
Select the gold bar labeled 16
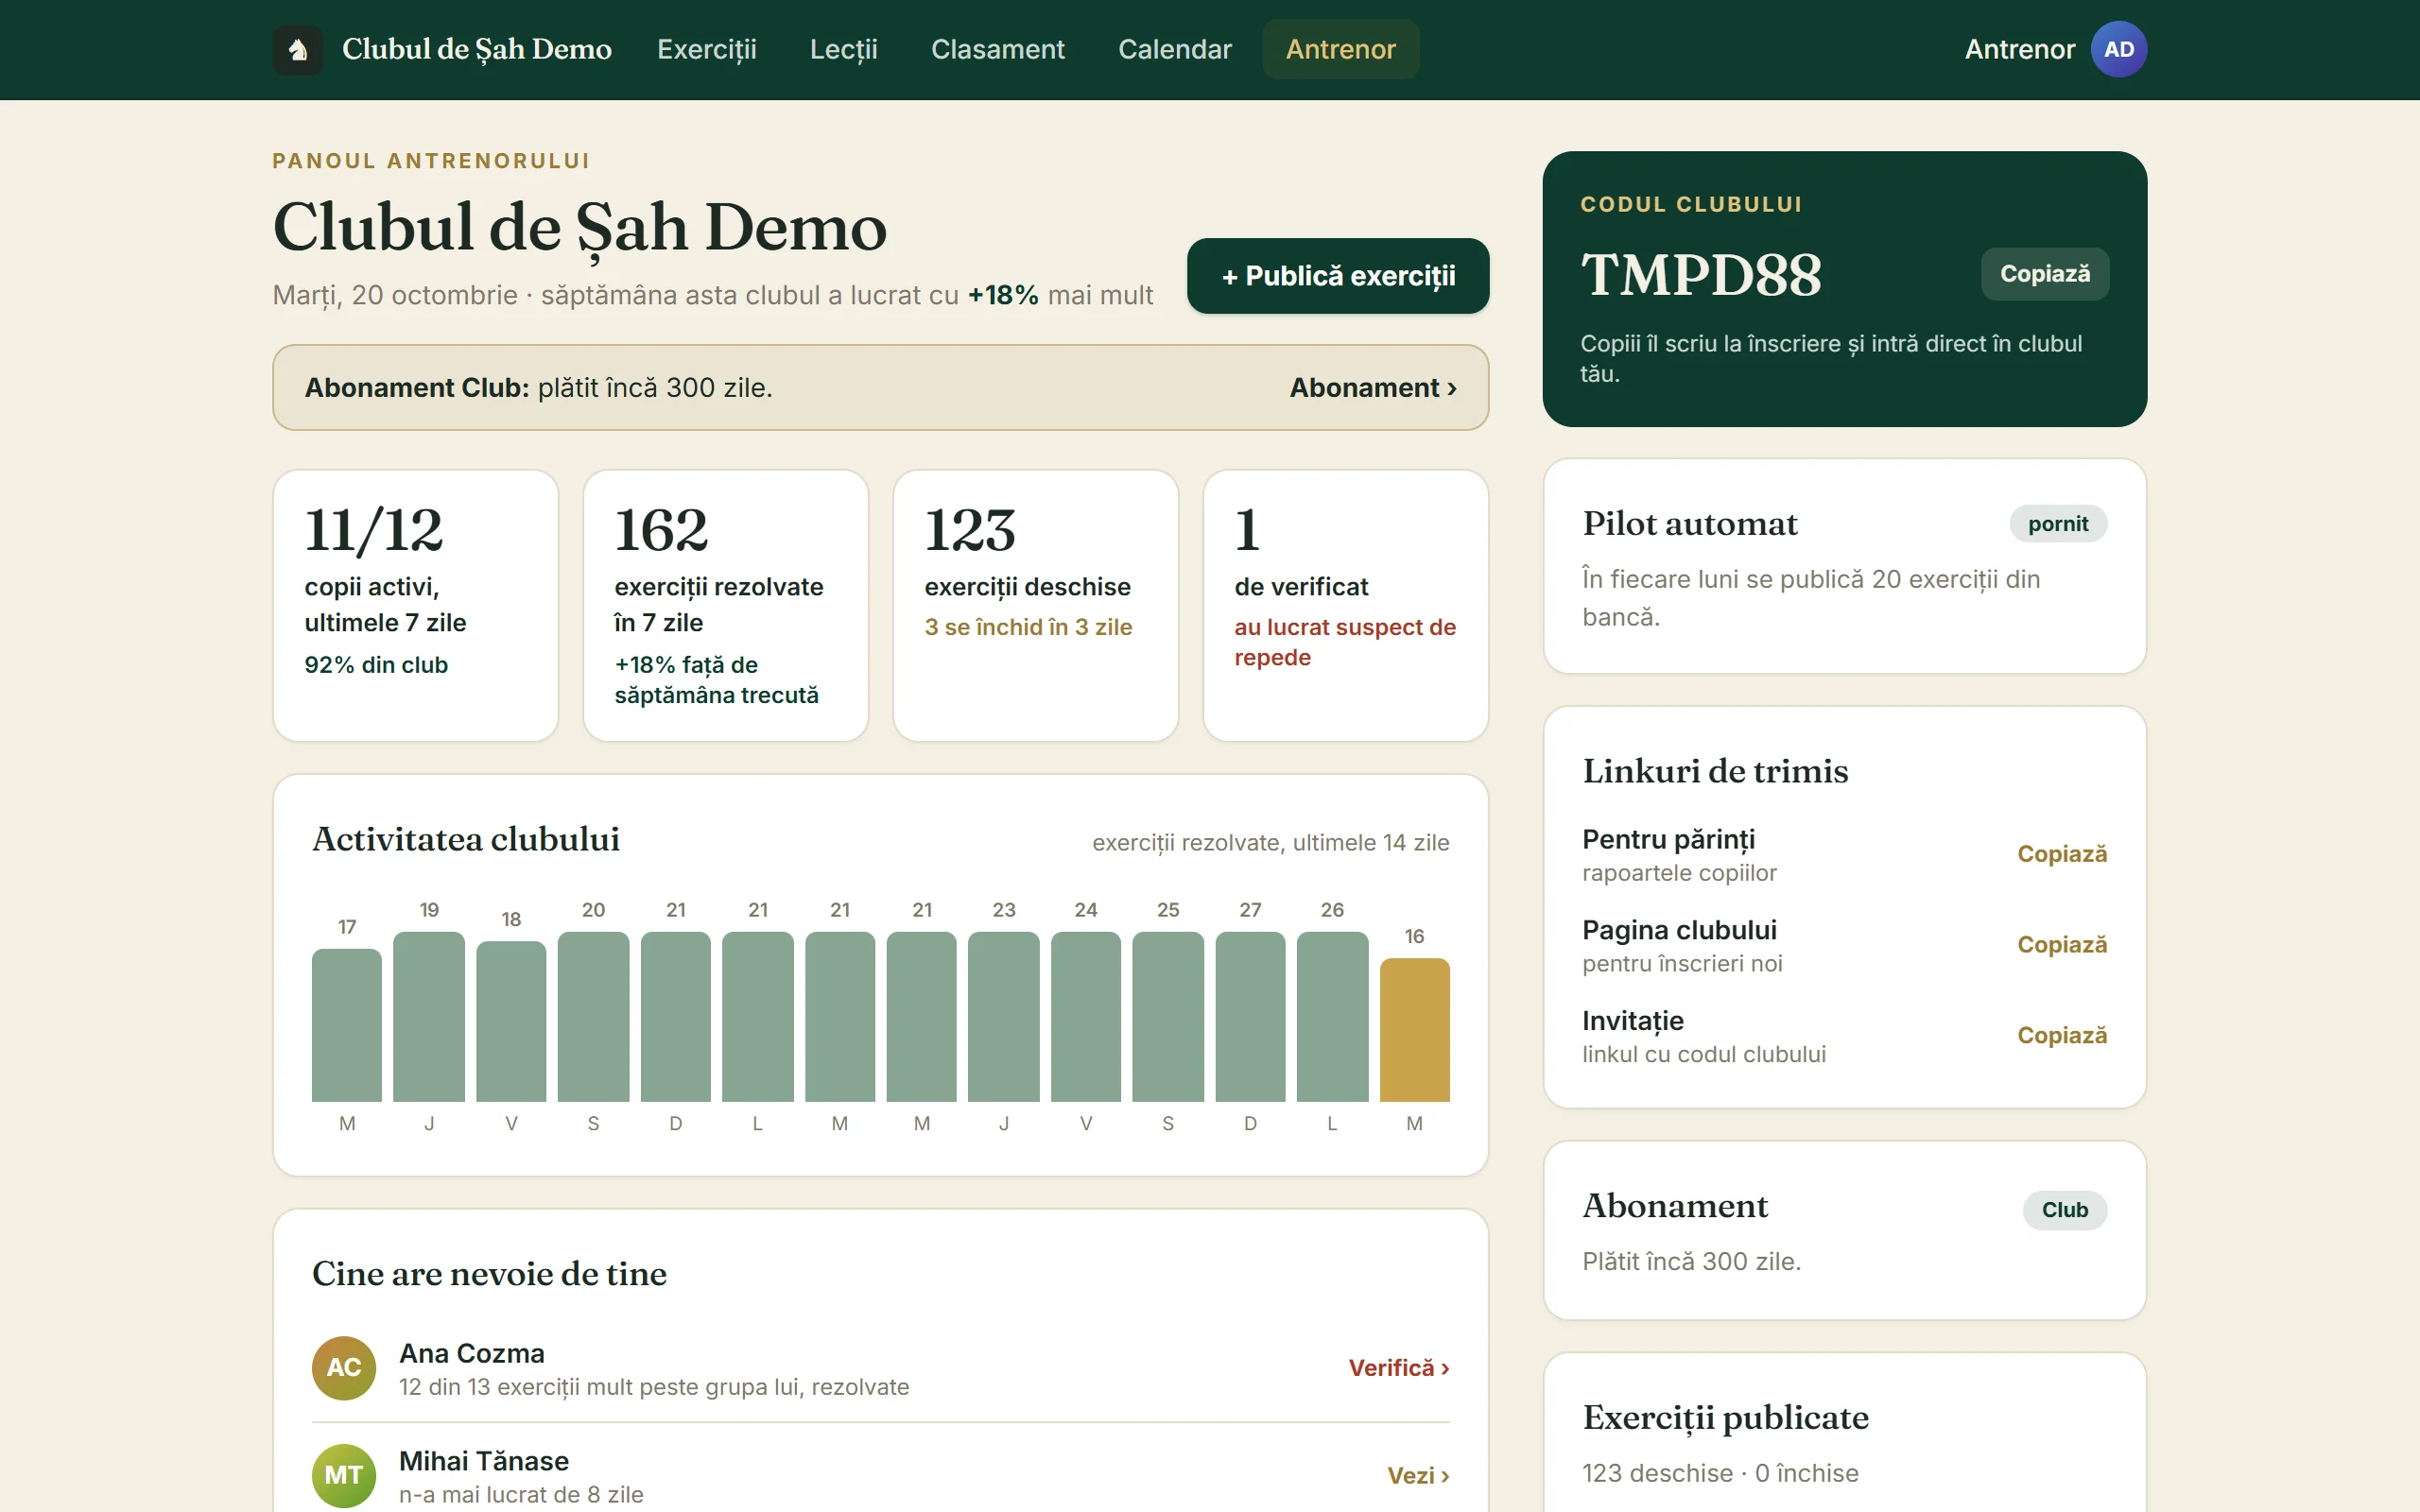click(x=1414, y=1030)
